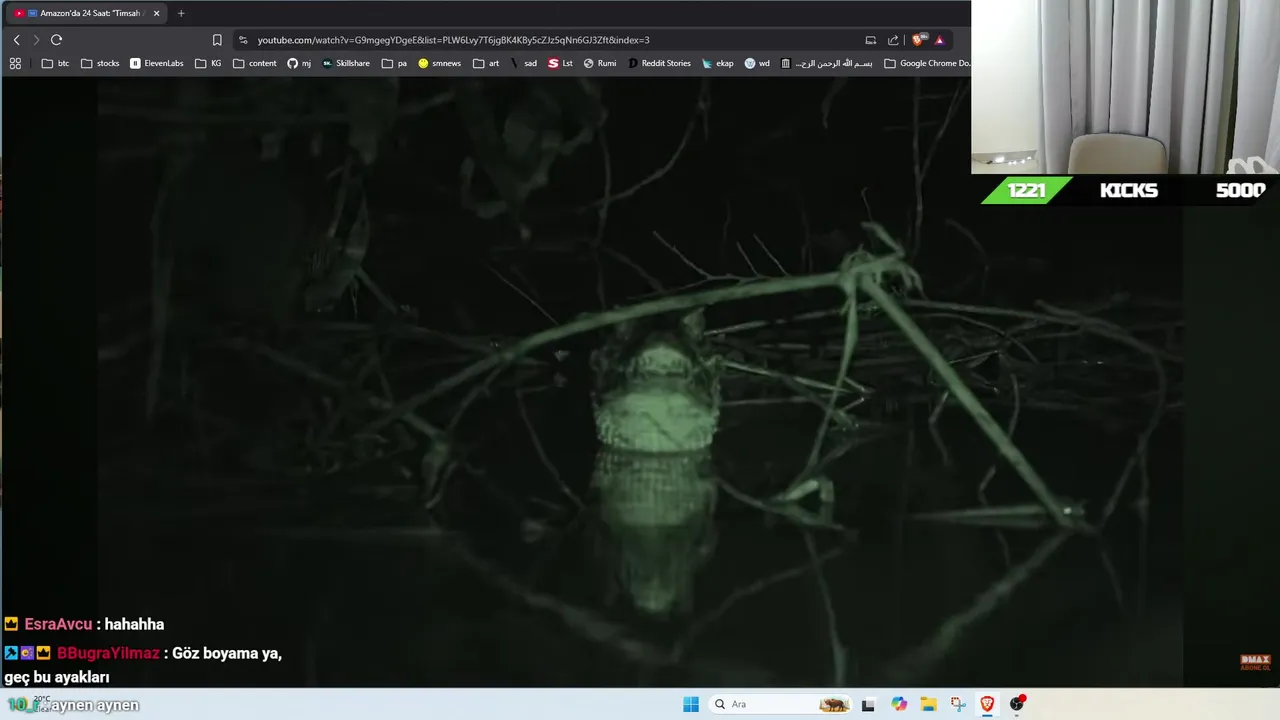Open the ekap bookmark
Image resolution: width=1280 pixels, height=720 pixels.
[718, 63]
